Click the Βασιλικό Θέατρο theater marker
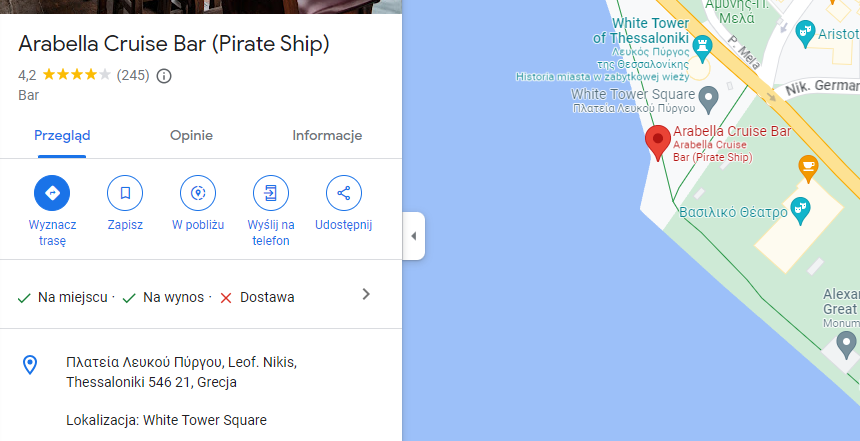This screenshot has width=860, height=441. point(800,209)
